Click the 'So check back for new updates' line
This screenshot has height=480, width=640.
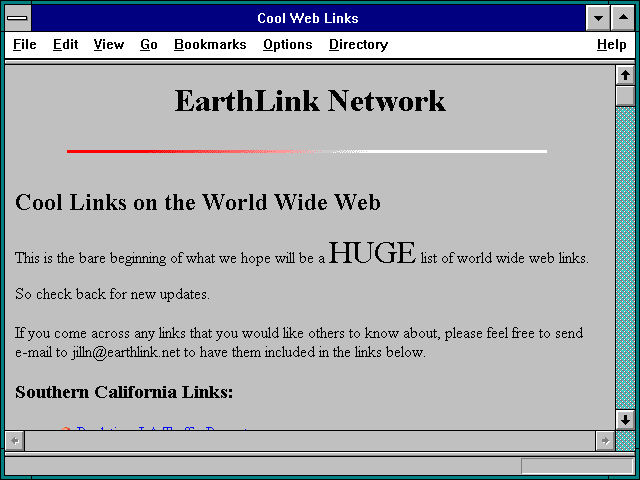click(x=112, y=294)
